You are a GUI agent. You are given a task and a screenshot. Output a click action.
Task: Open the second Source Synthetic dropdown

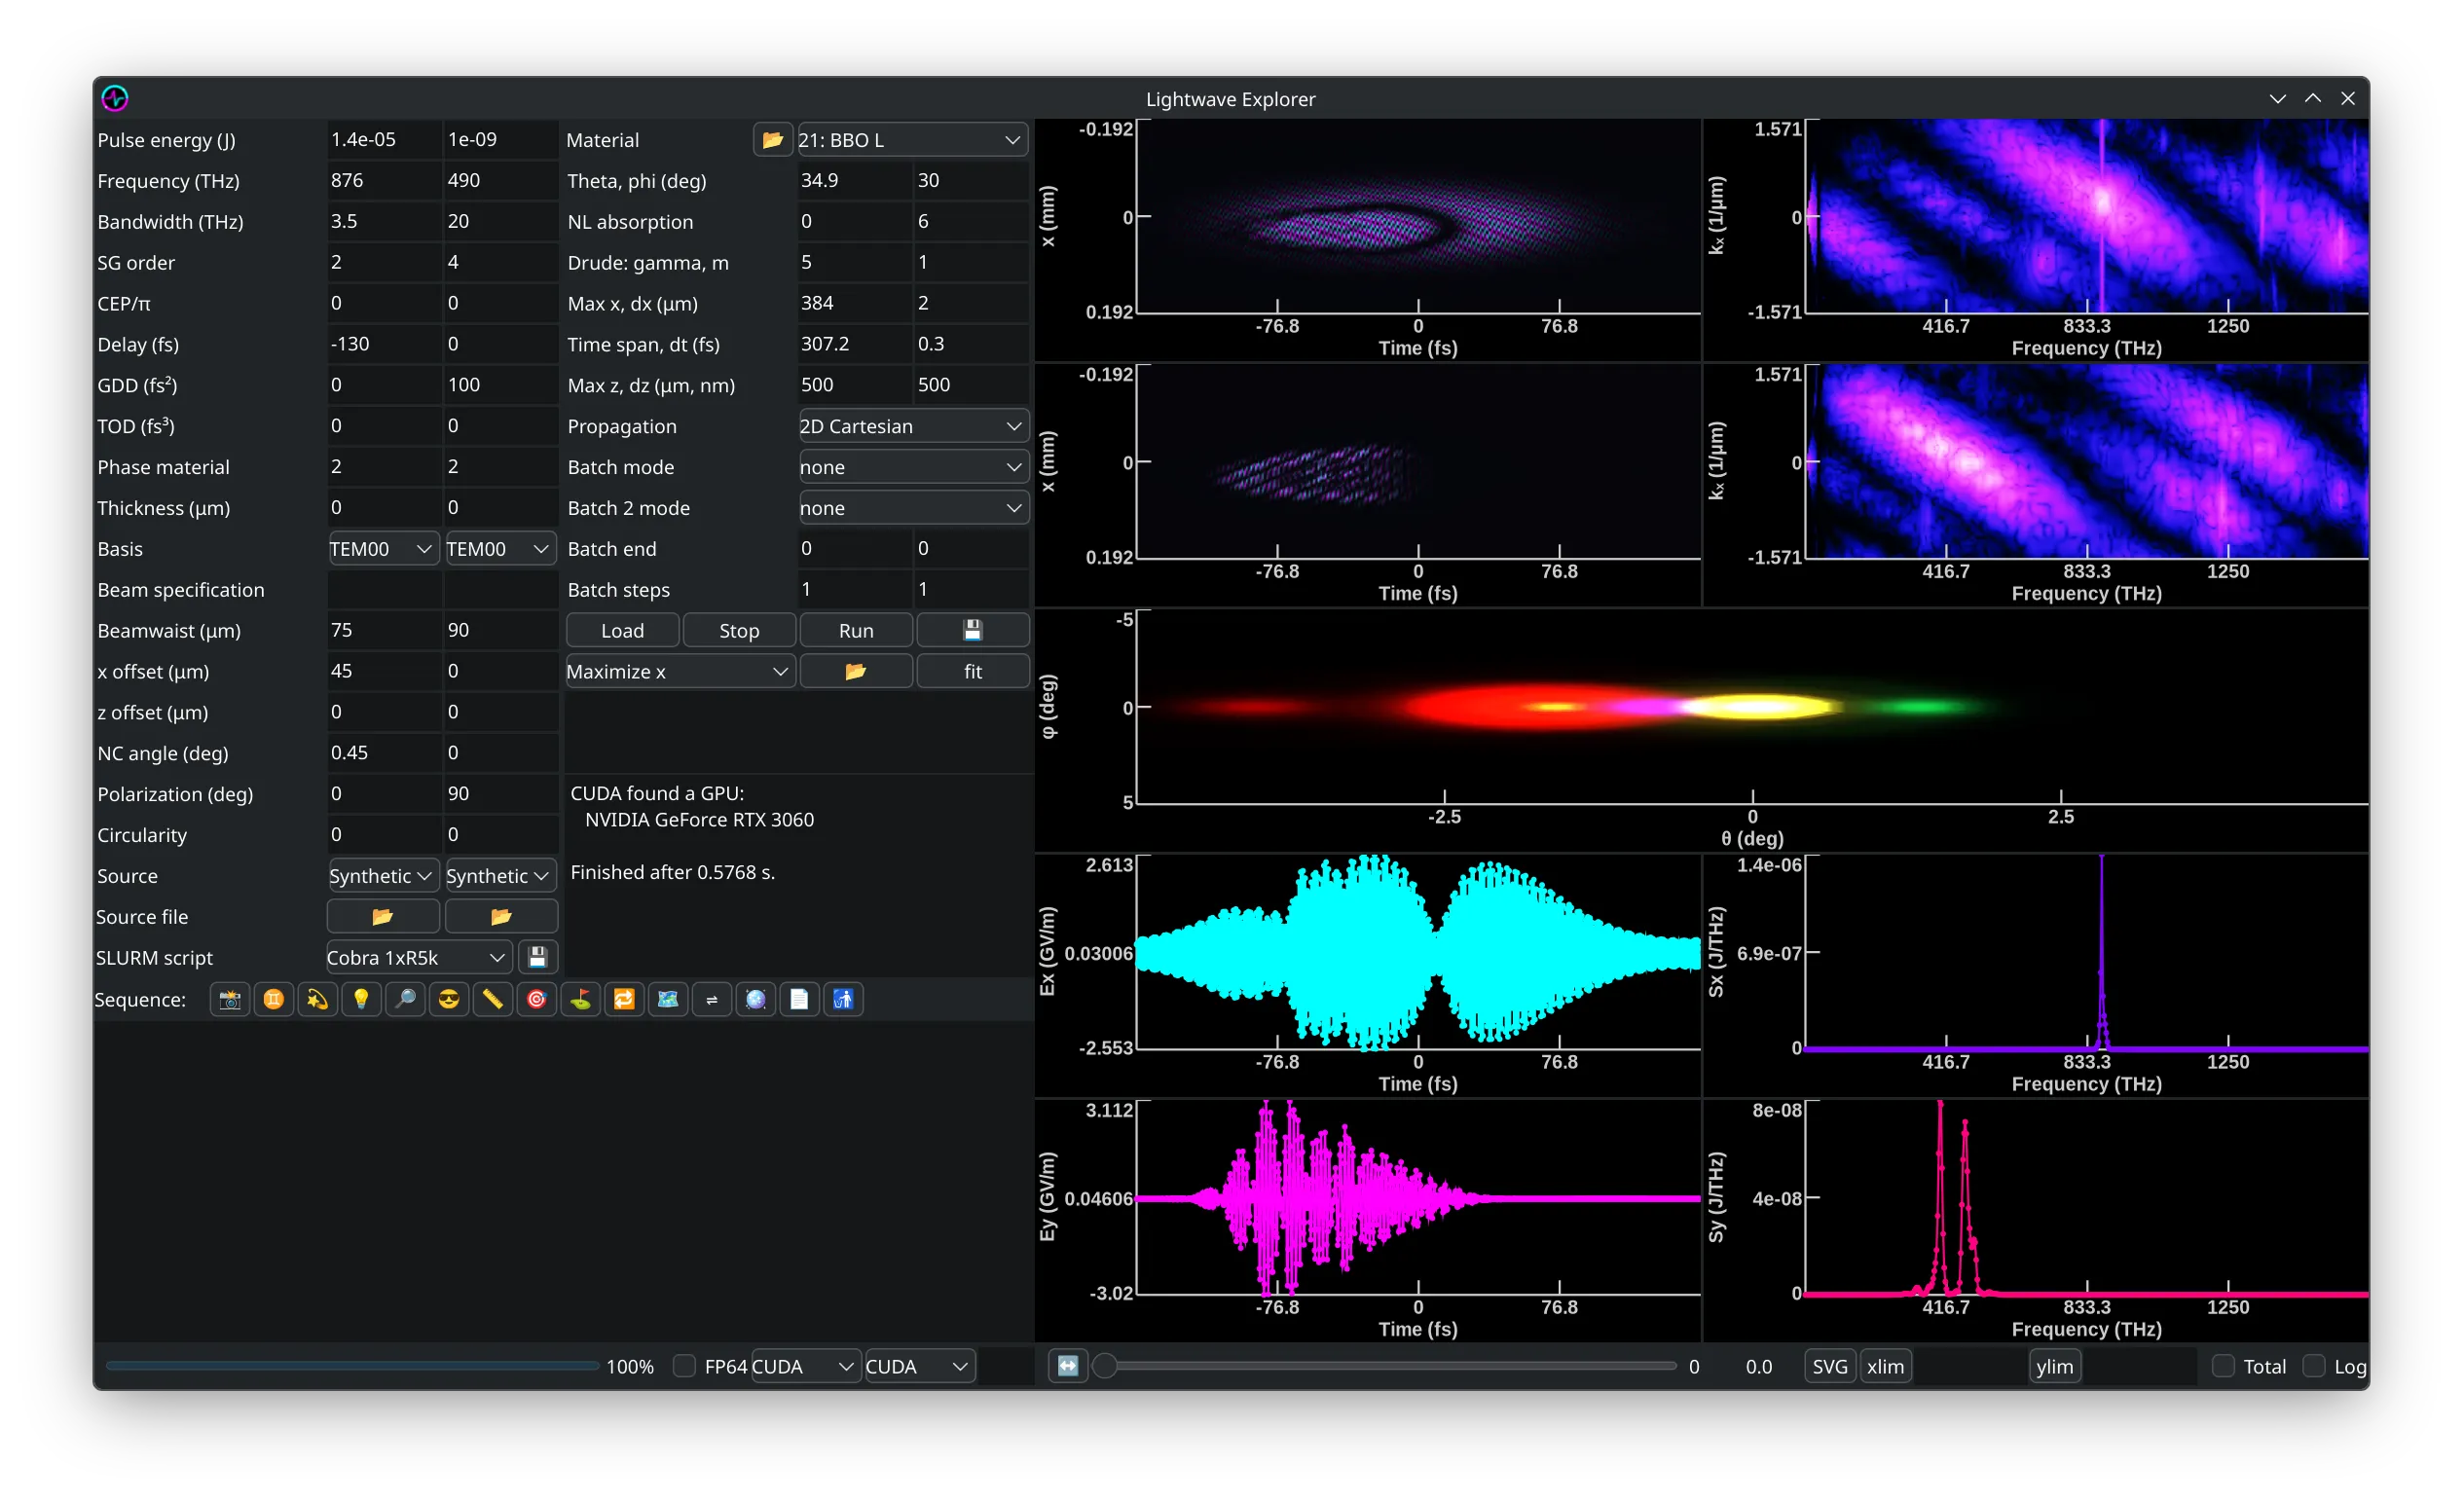501,876
